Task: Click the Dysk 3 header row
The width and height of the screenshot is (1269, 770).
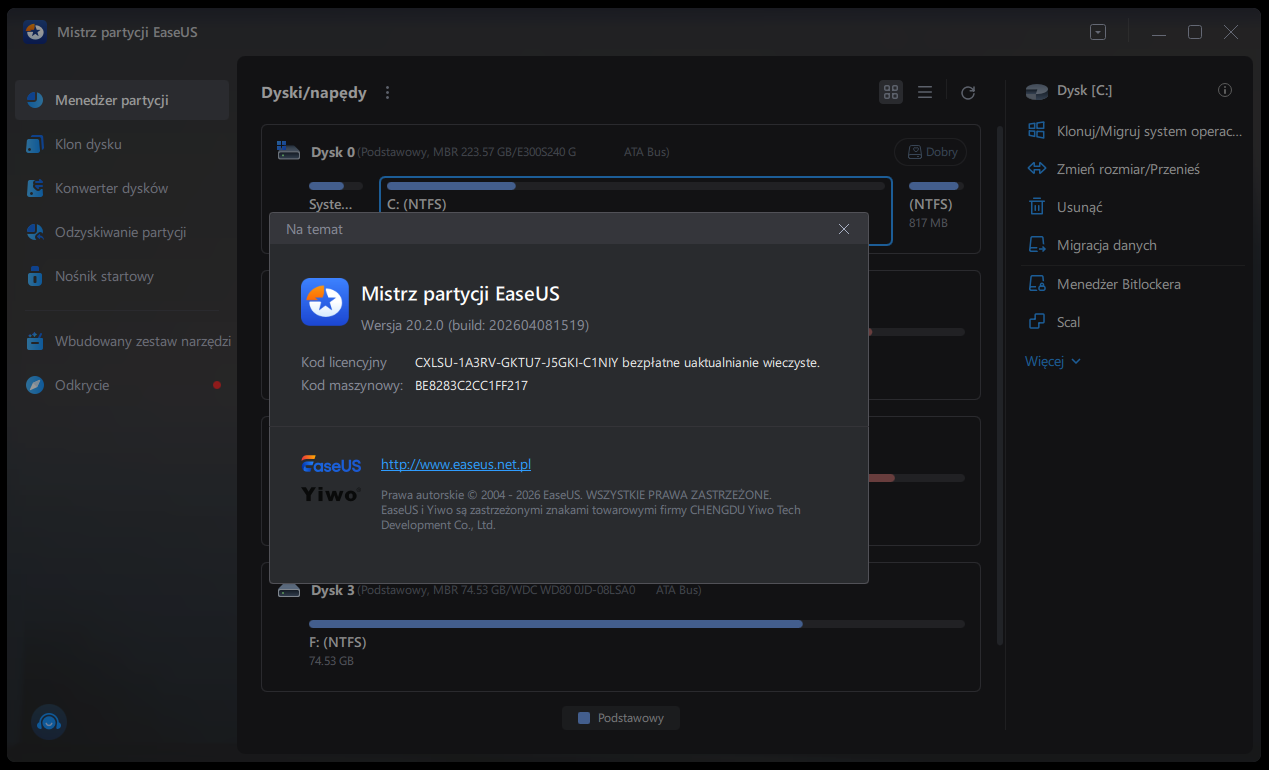Action: 489,590
